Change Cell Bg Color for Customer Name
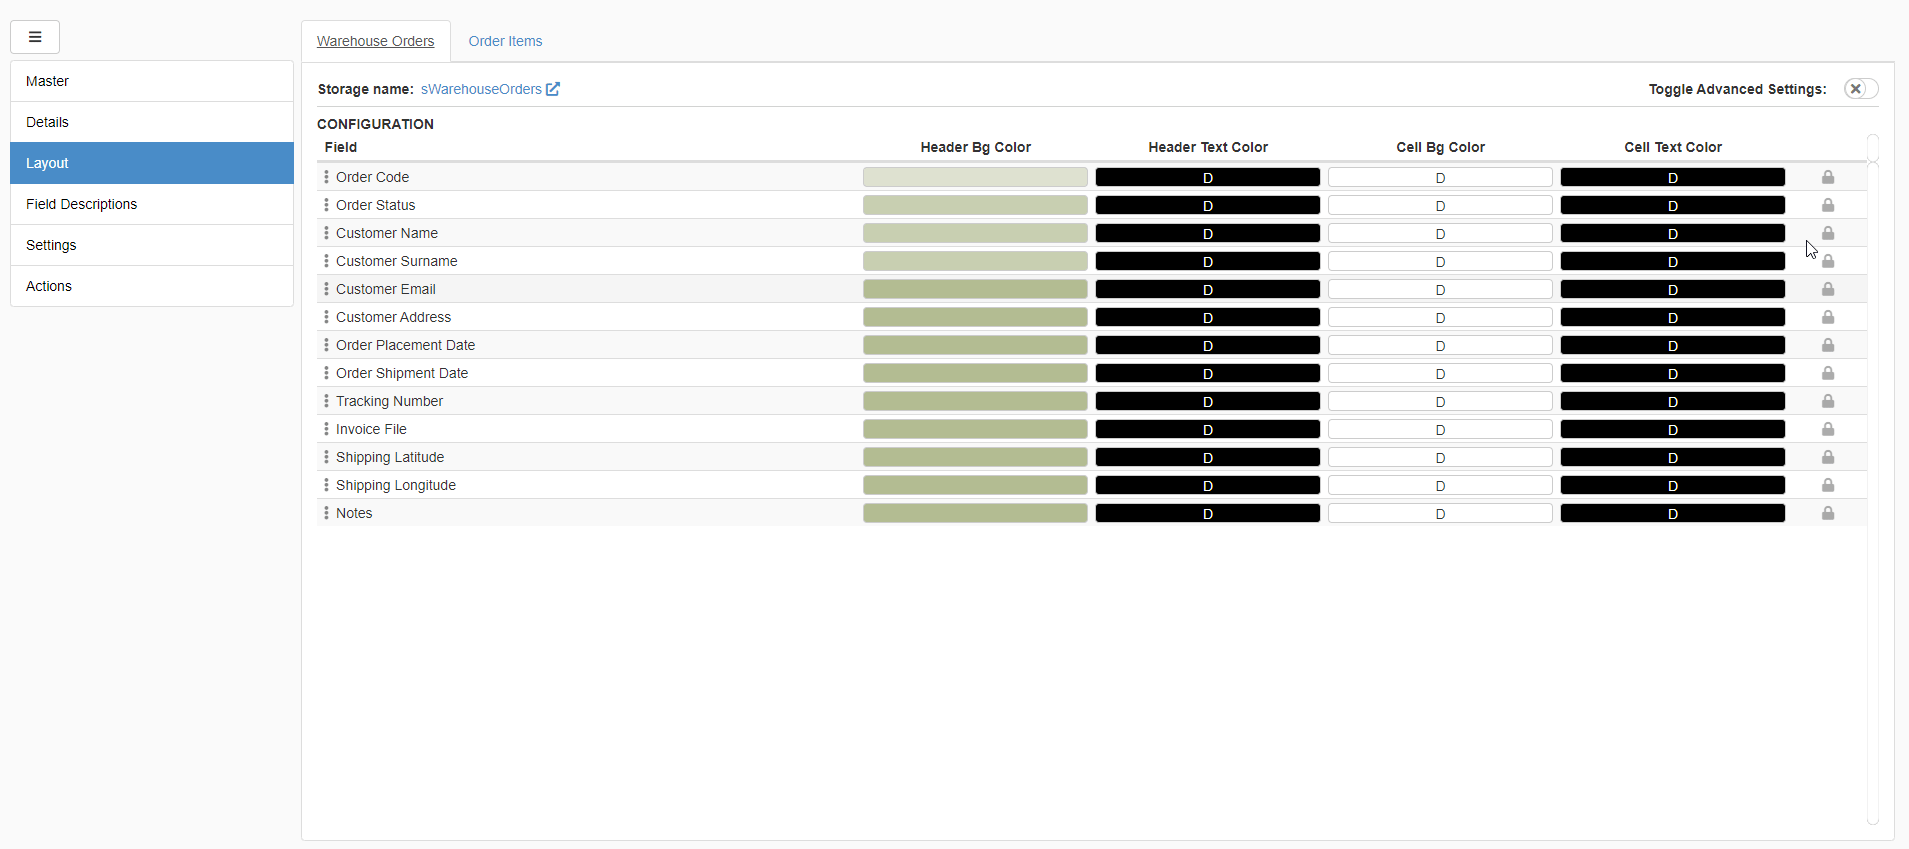This screenshot has height=849, width=1909. click(1440, 233)
